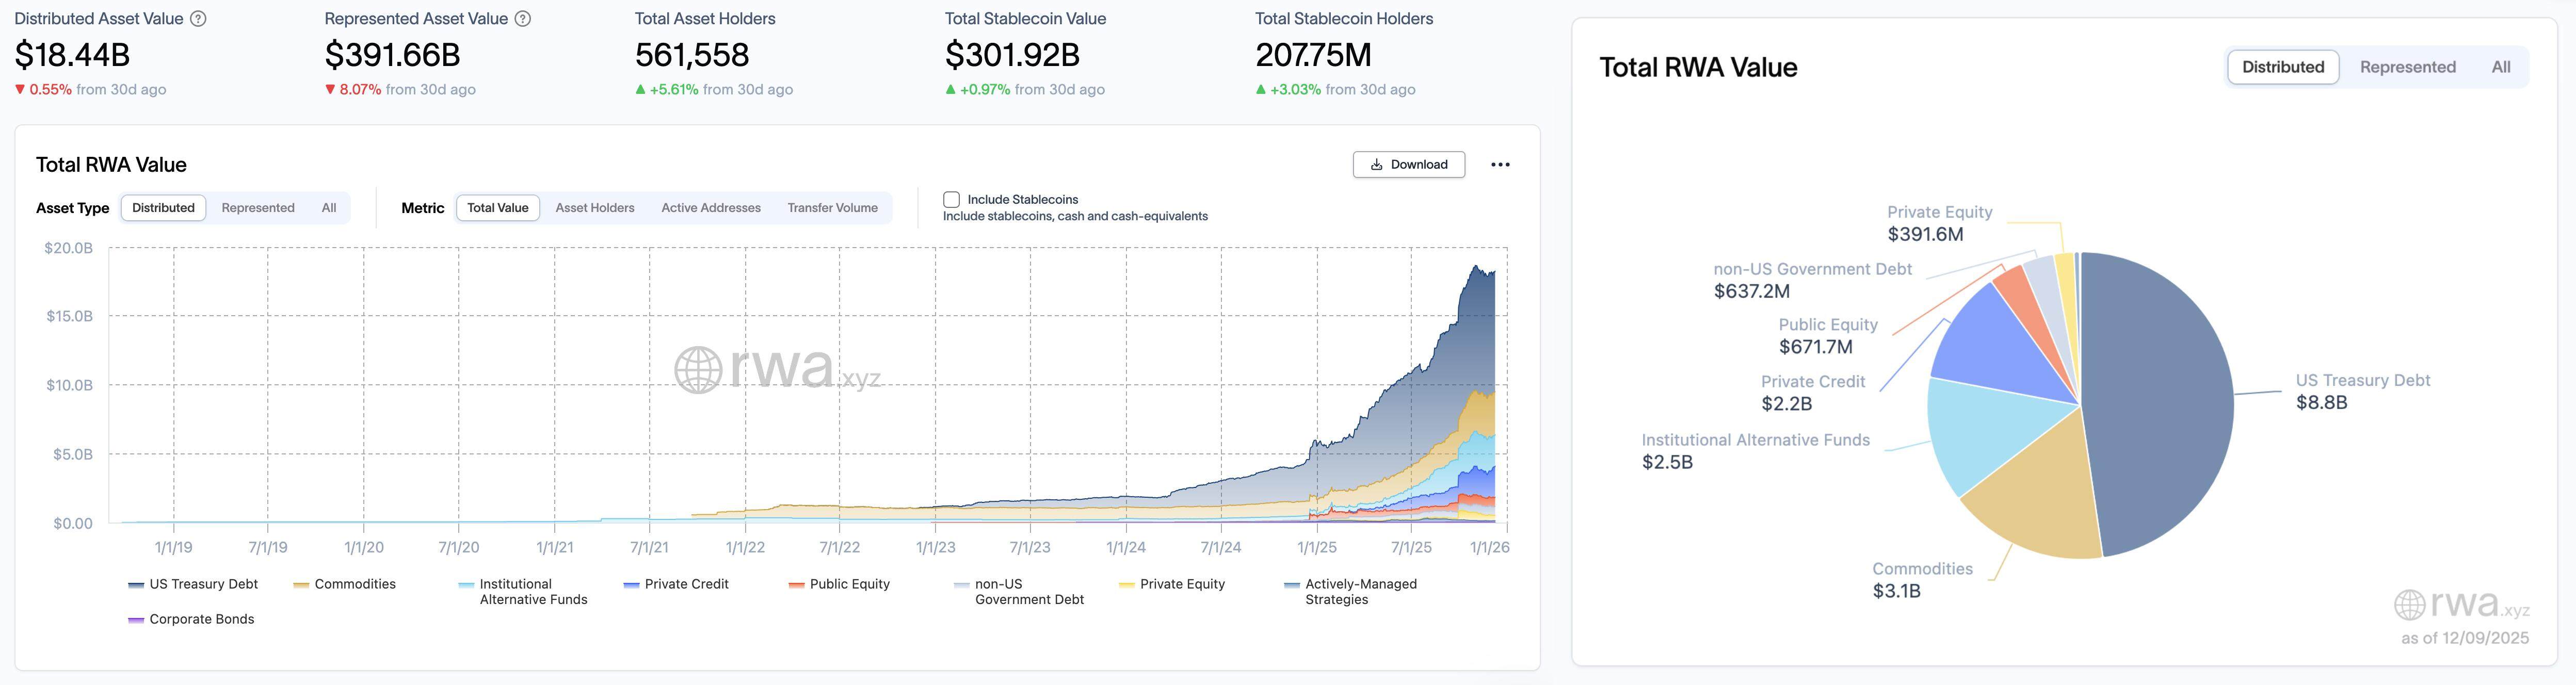Enable the Include Stablecoins checkbox

(x=951, y=200)
